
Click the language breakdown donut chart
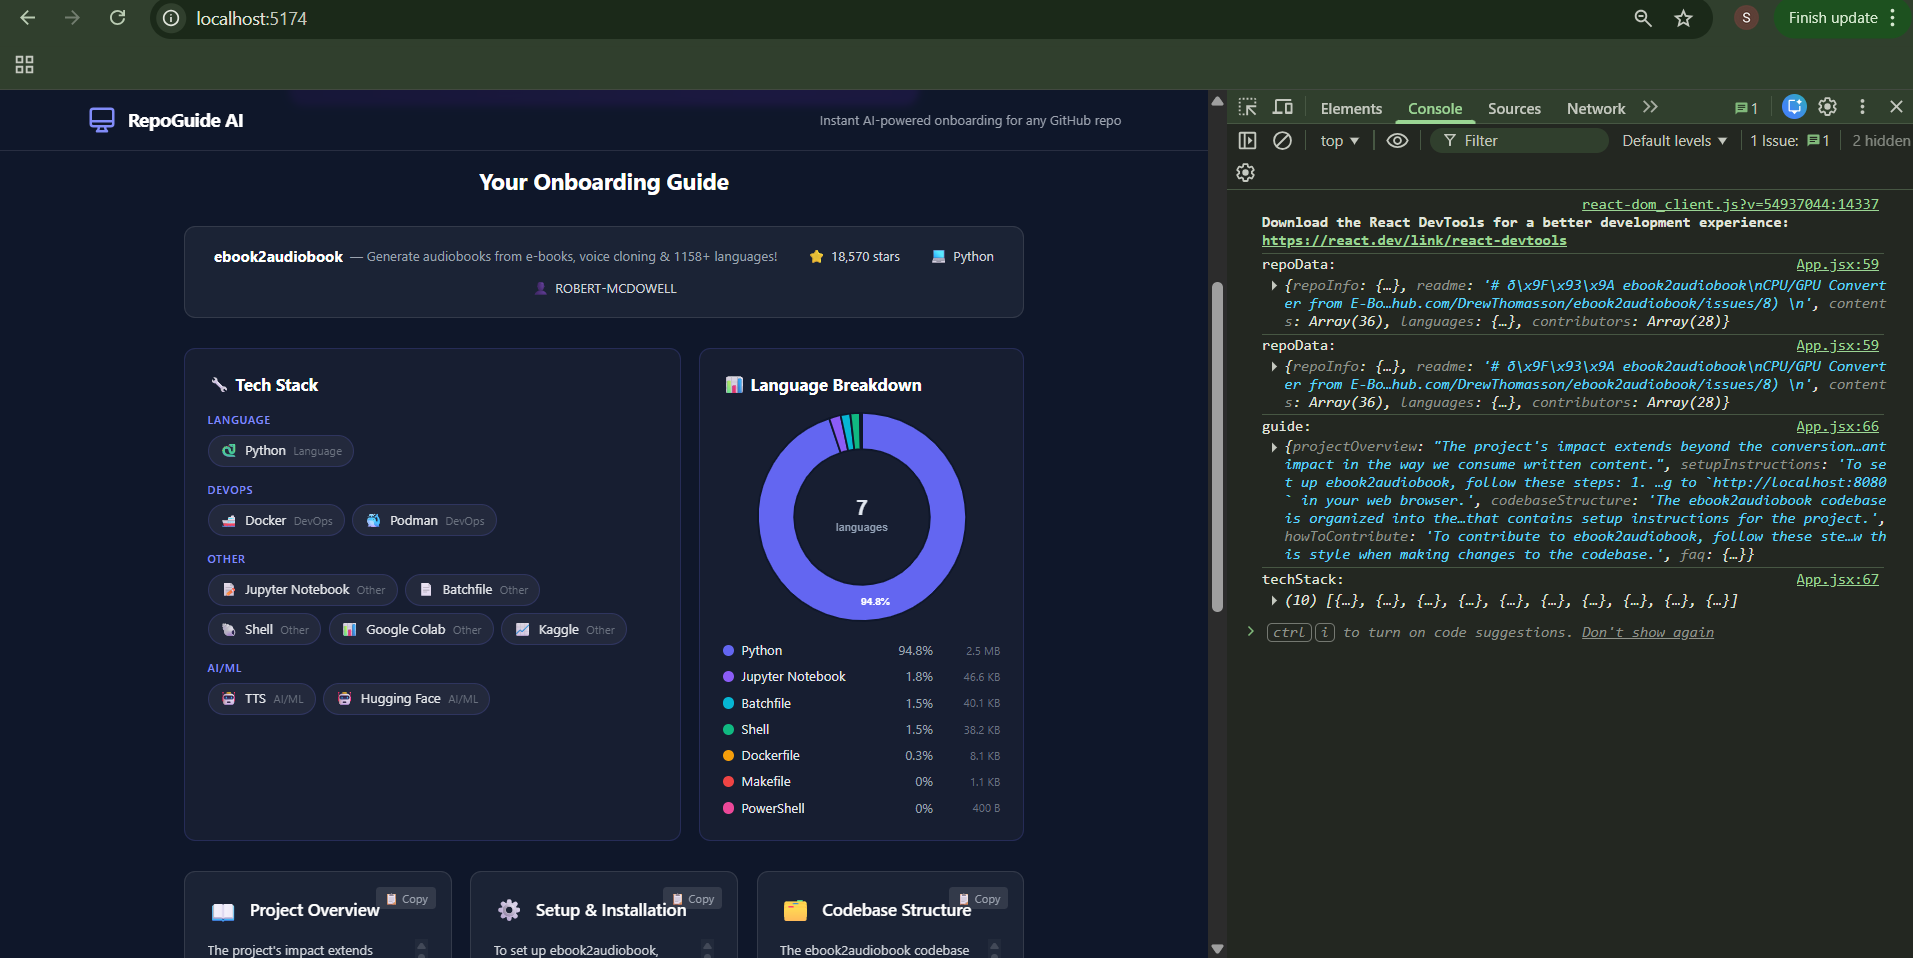point(862,517)
